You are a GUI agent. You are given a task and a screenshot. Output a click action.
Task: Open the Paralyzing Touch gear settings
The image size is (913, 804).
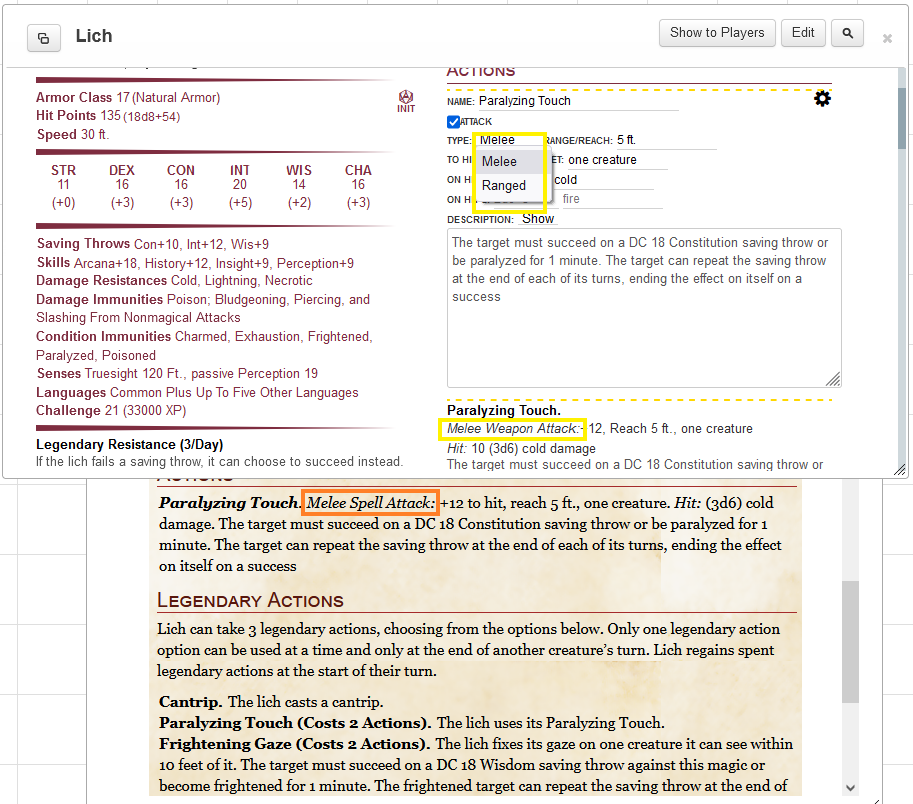pos(822,98)
